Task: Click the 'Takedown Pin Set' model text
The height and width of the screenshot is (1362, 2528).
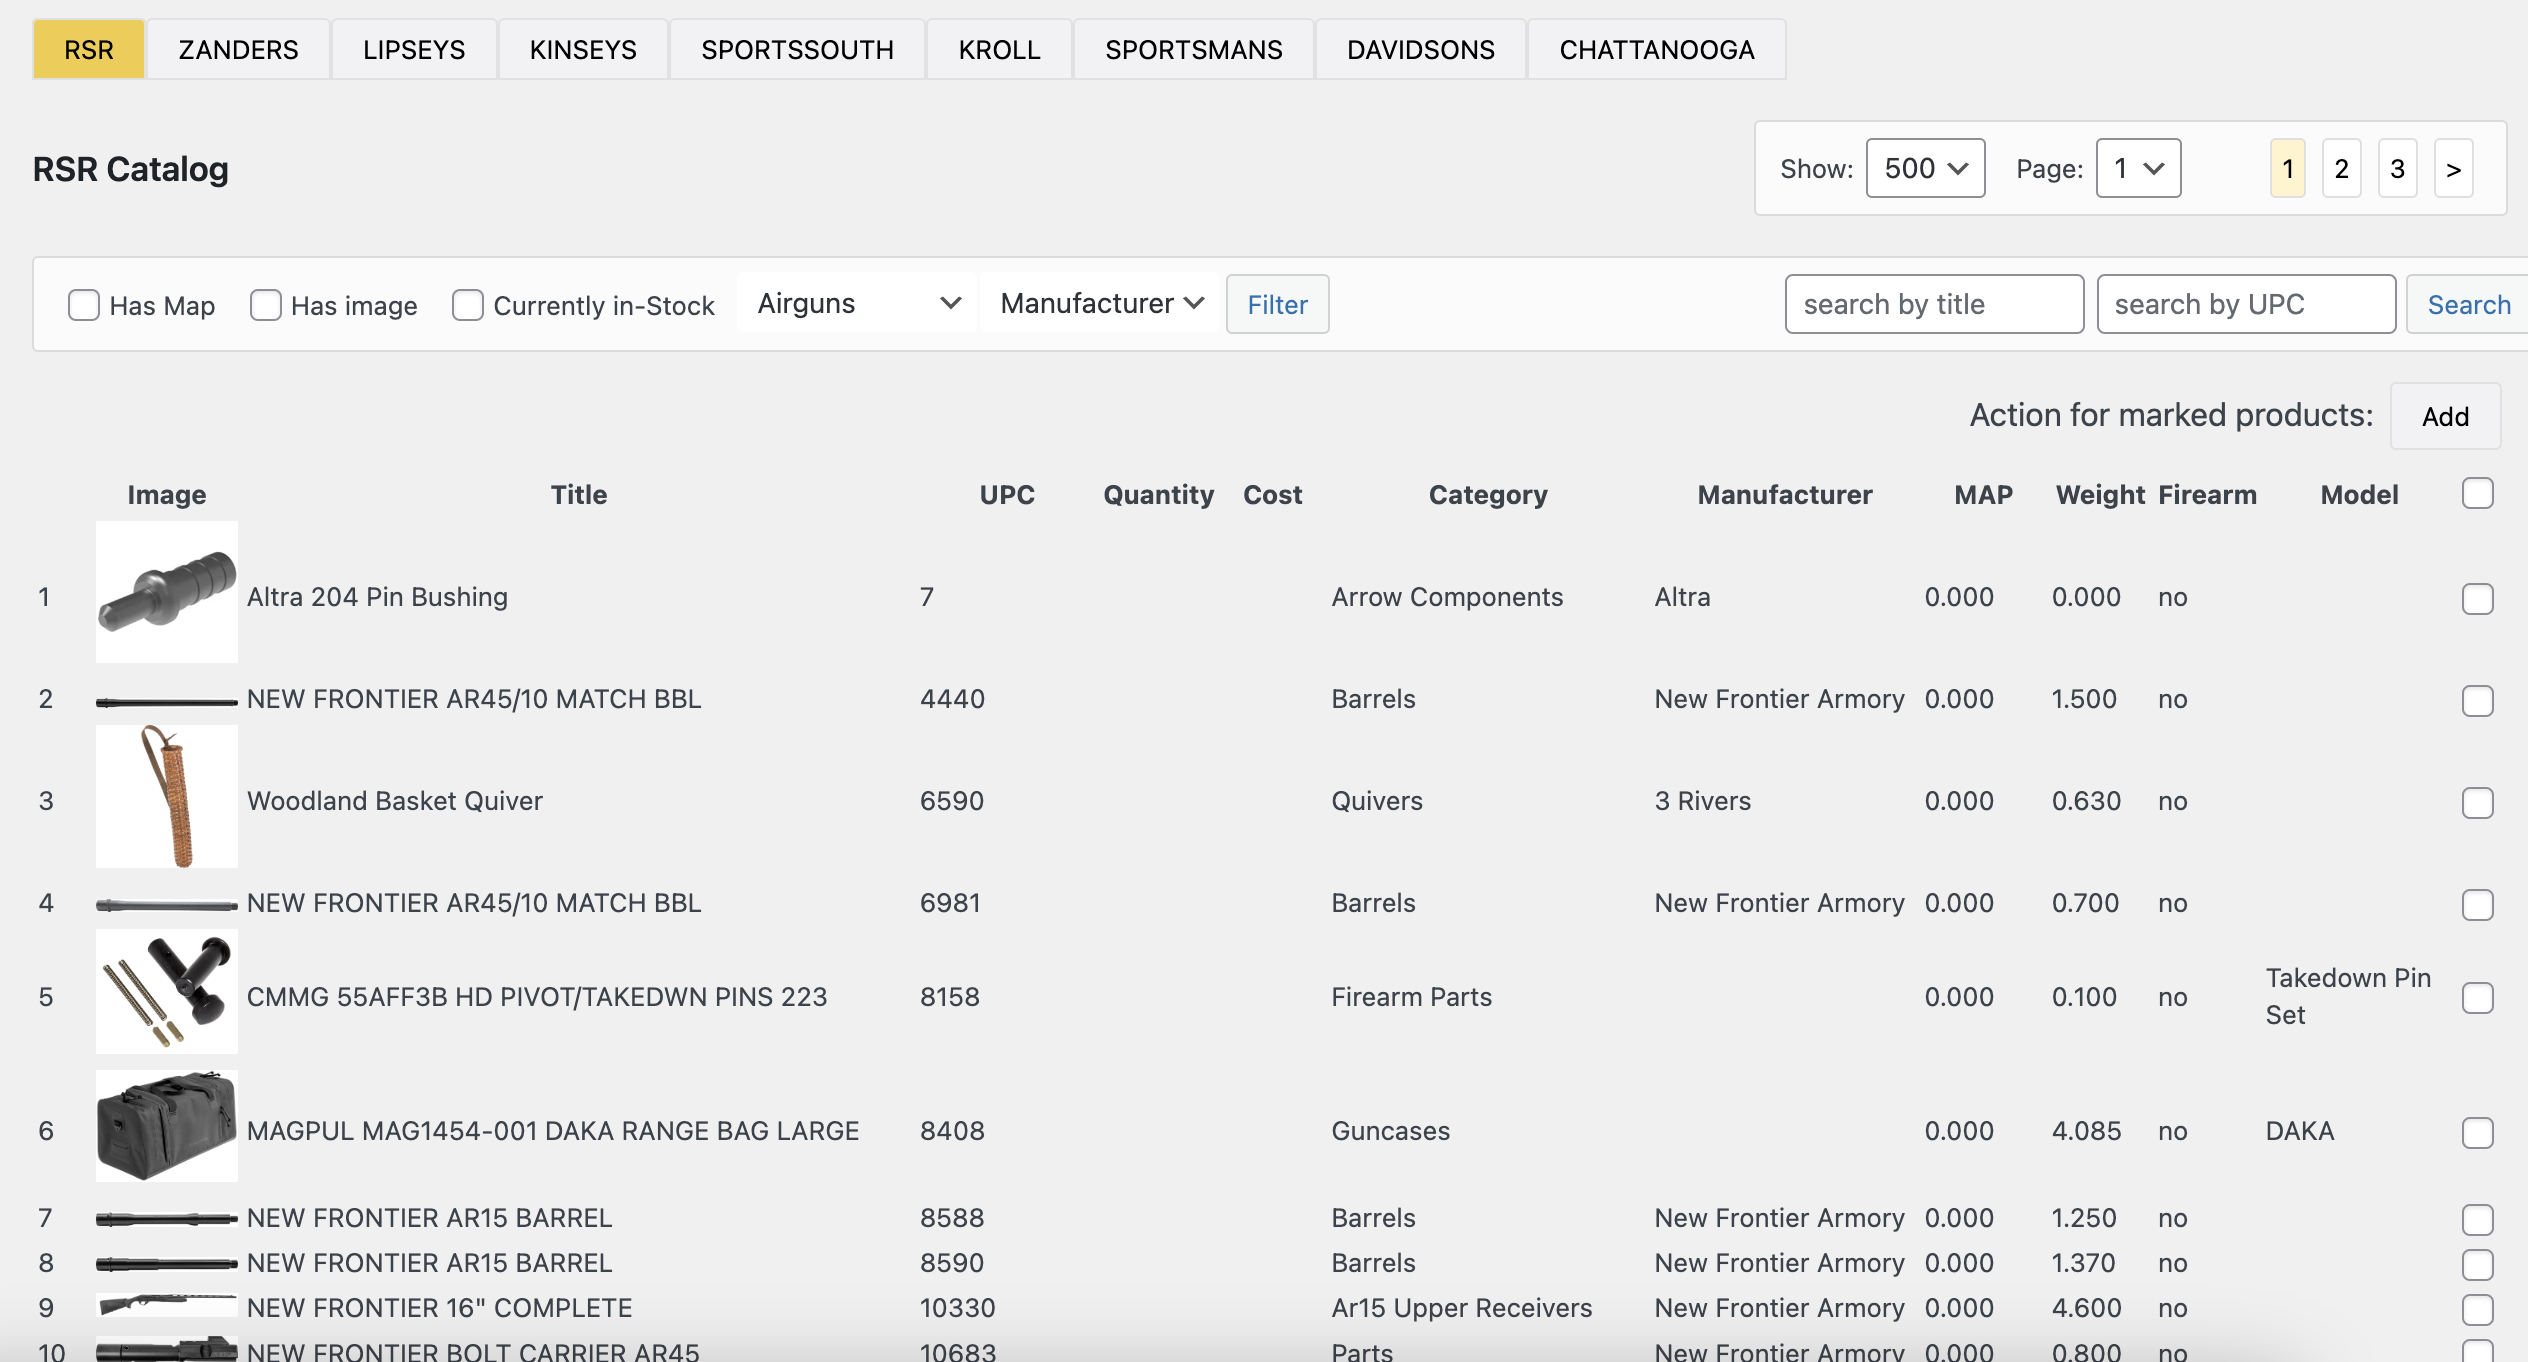Action: pyautogui.click(x=2348, y=996)
